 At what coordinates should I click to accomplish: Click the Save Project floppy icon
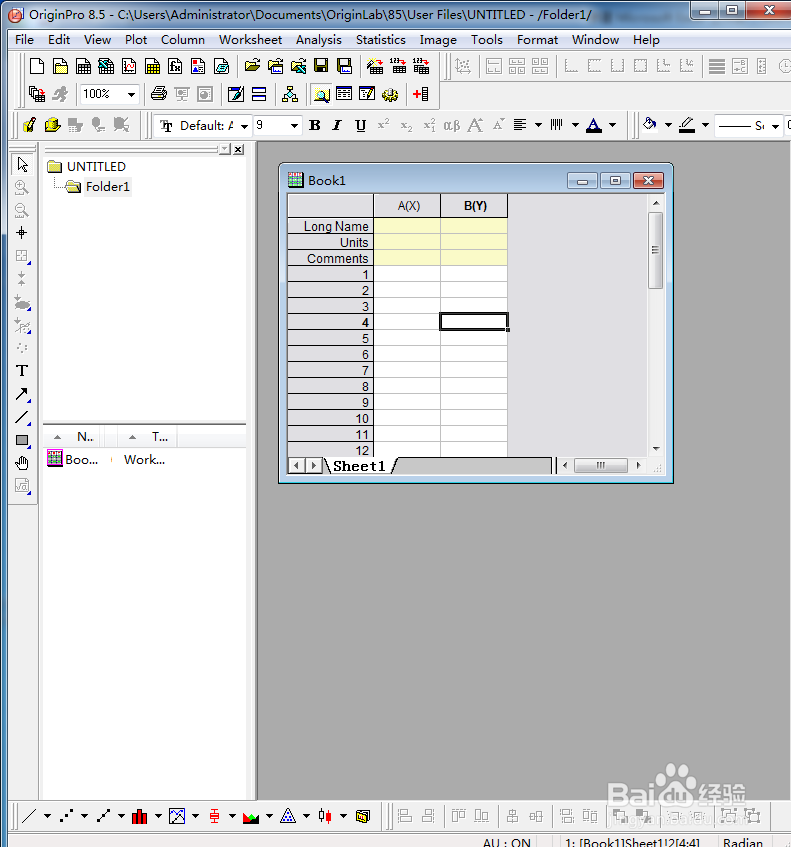[321, 66]
